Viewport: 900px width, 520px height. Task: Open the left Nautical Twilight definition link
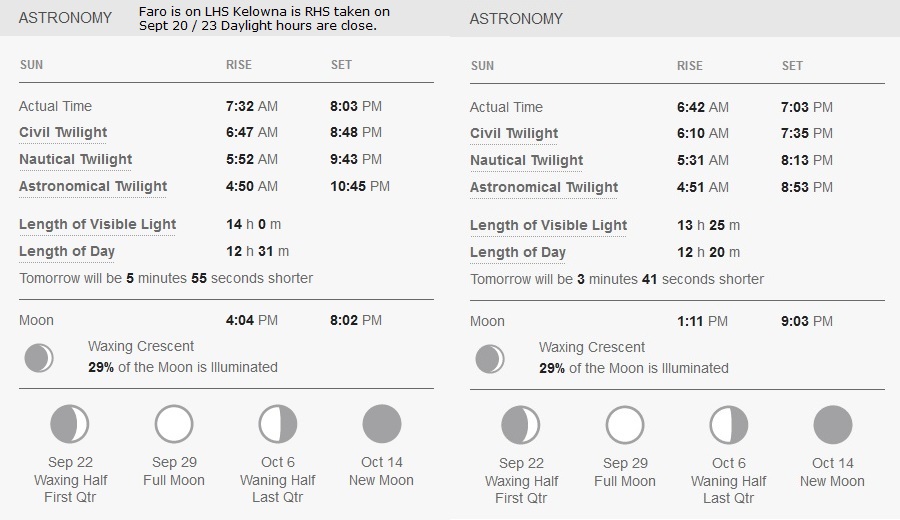pos(76,160)
